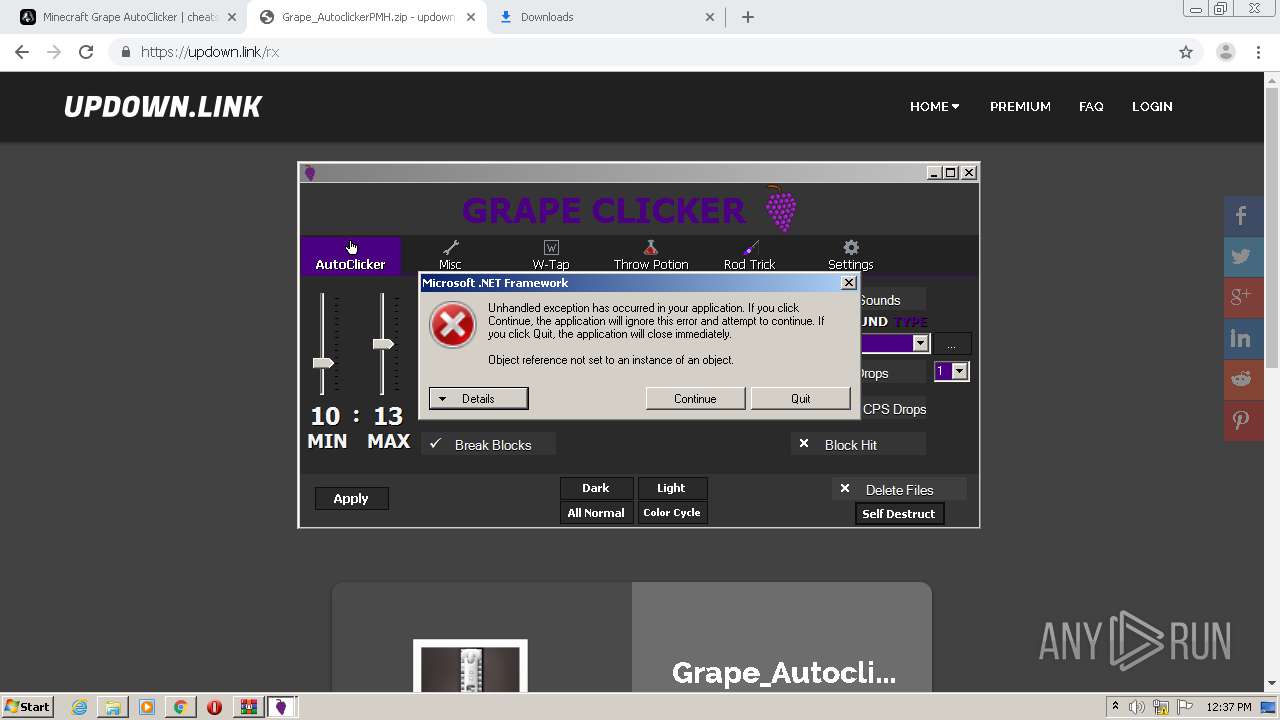This screenshot has width=1280, height=720.
Task: Select the Light theme button
Action: (x=671, y=488)
